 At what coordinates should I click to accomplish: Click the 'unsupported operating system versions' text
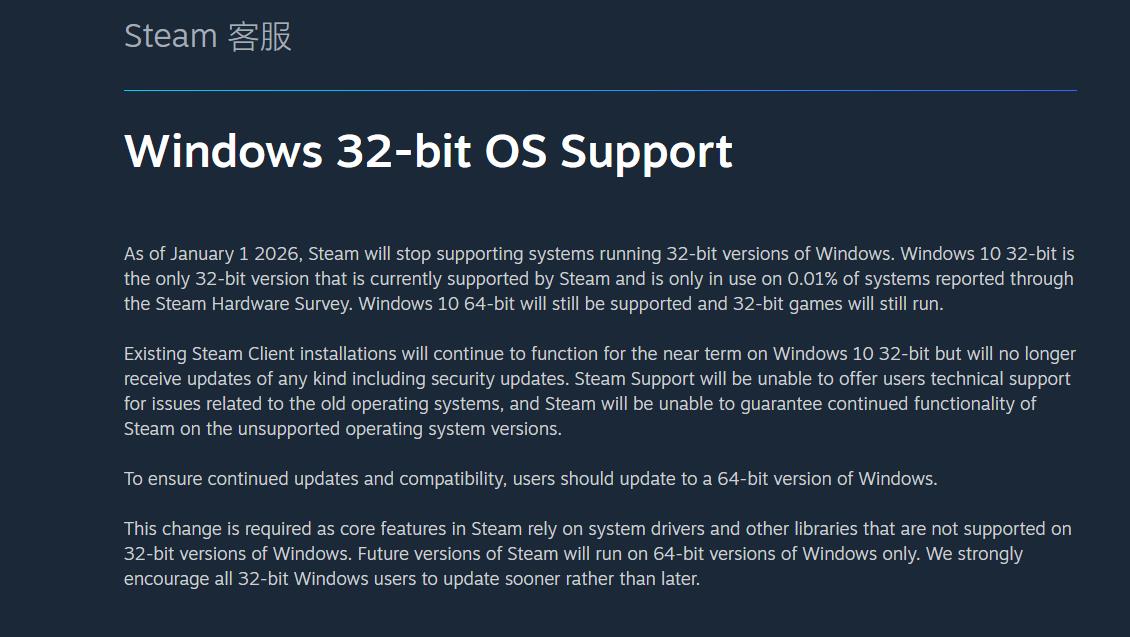[x=398, y=429]
